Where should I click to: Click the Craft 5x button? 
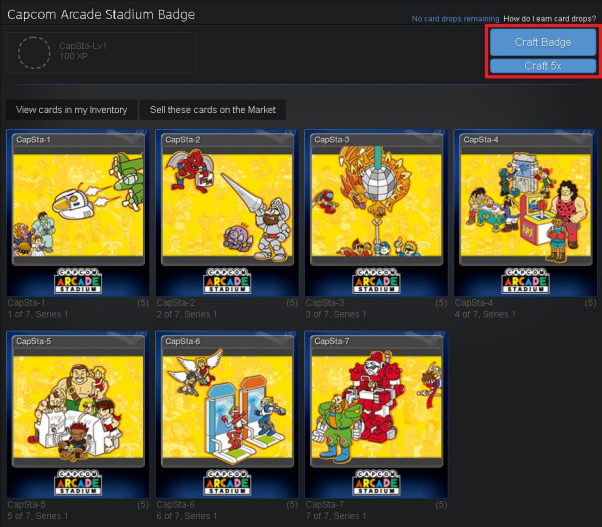542,66
